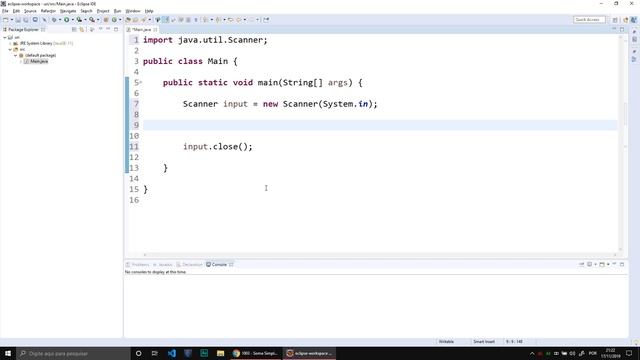
Task: Click the Save All toolbar icon
Action: click(x=26, y=20)
